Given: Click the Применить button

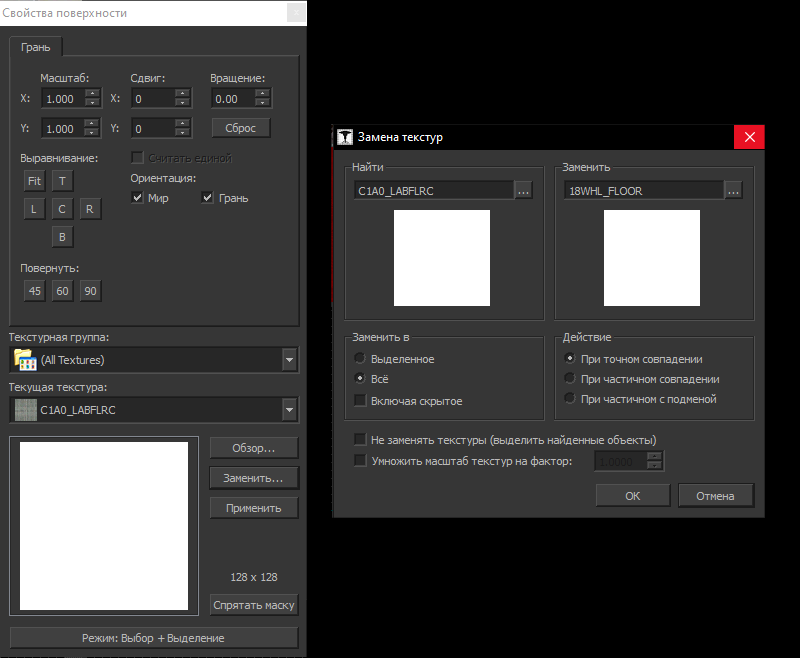Looking at the screenshot, I should 254,508.
